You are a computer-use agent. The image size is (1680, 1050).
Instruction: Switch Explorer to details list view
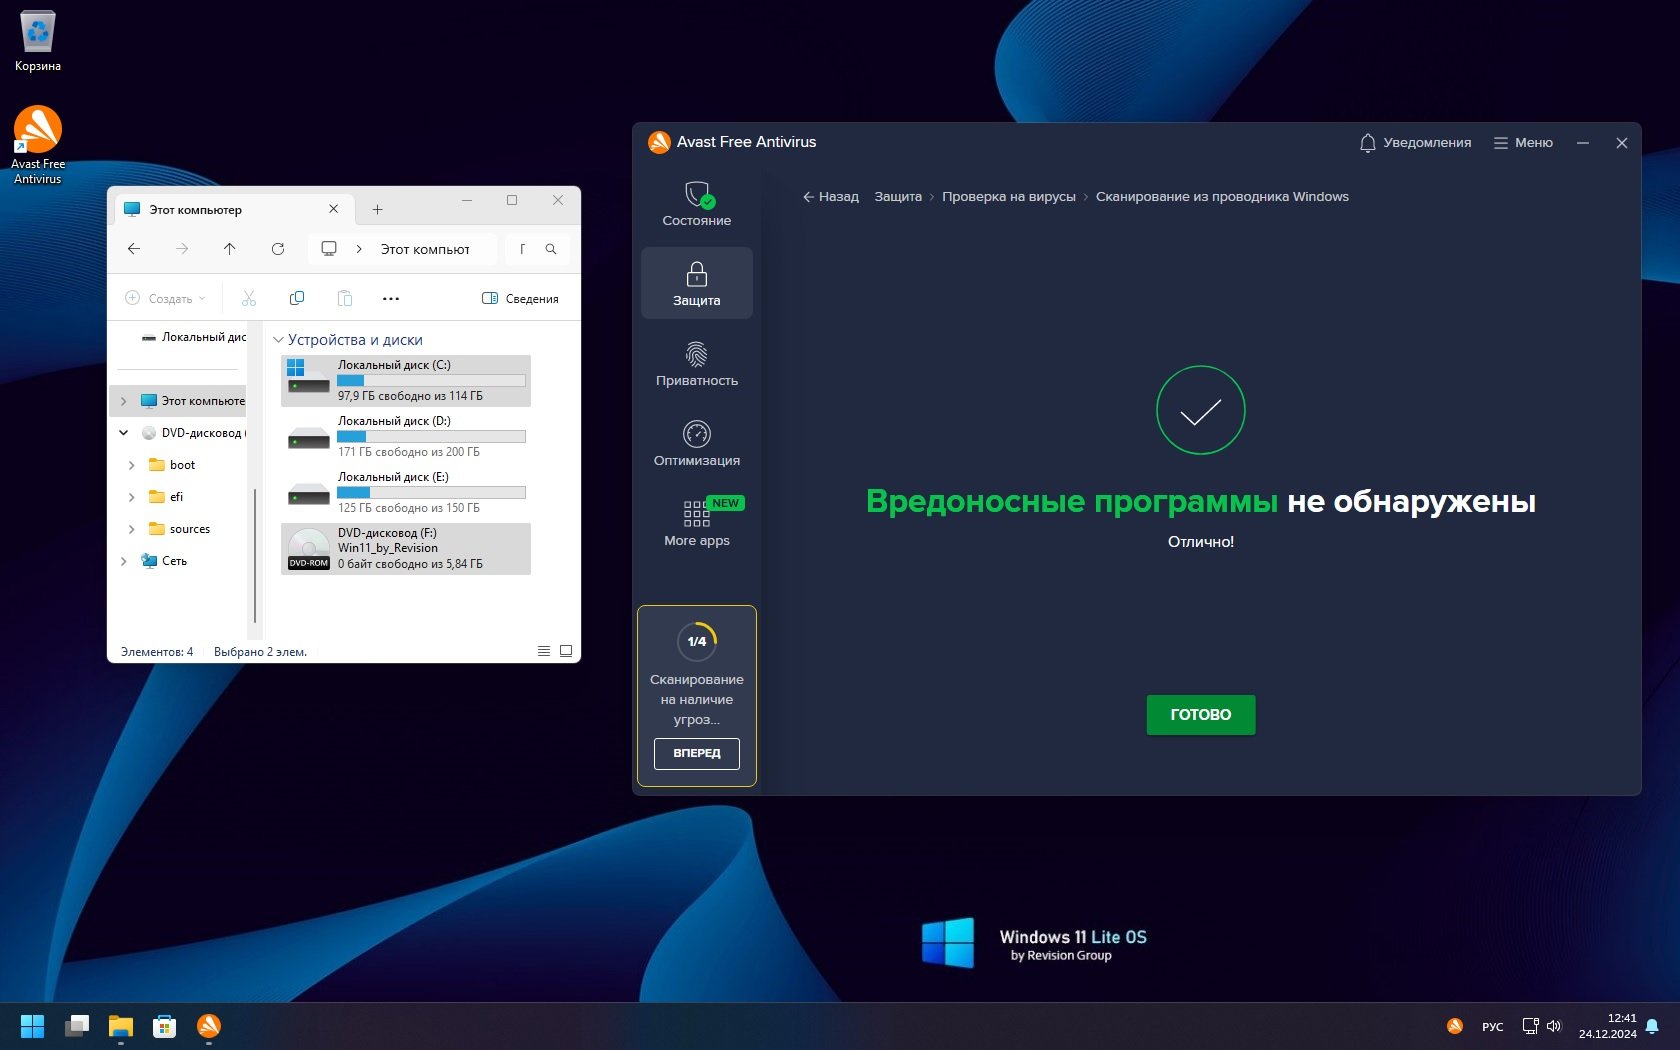tap(544, 651)
